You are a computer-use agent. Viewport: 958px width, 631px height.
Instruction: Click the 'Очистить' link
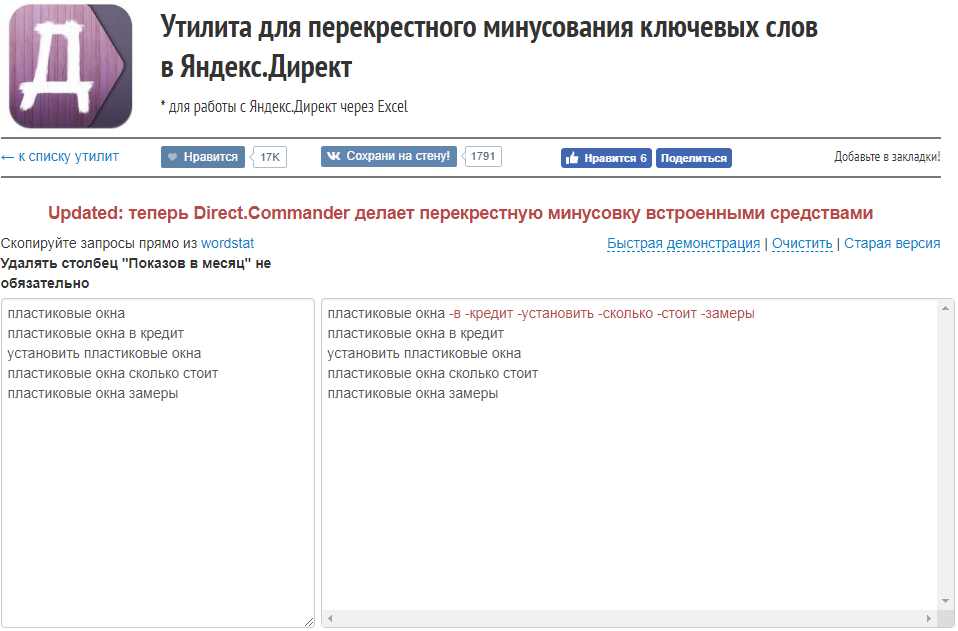point(802,243)
